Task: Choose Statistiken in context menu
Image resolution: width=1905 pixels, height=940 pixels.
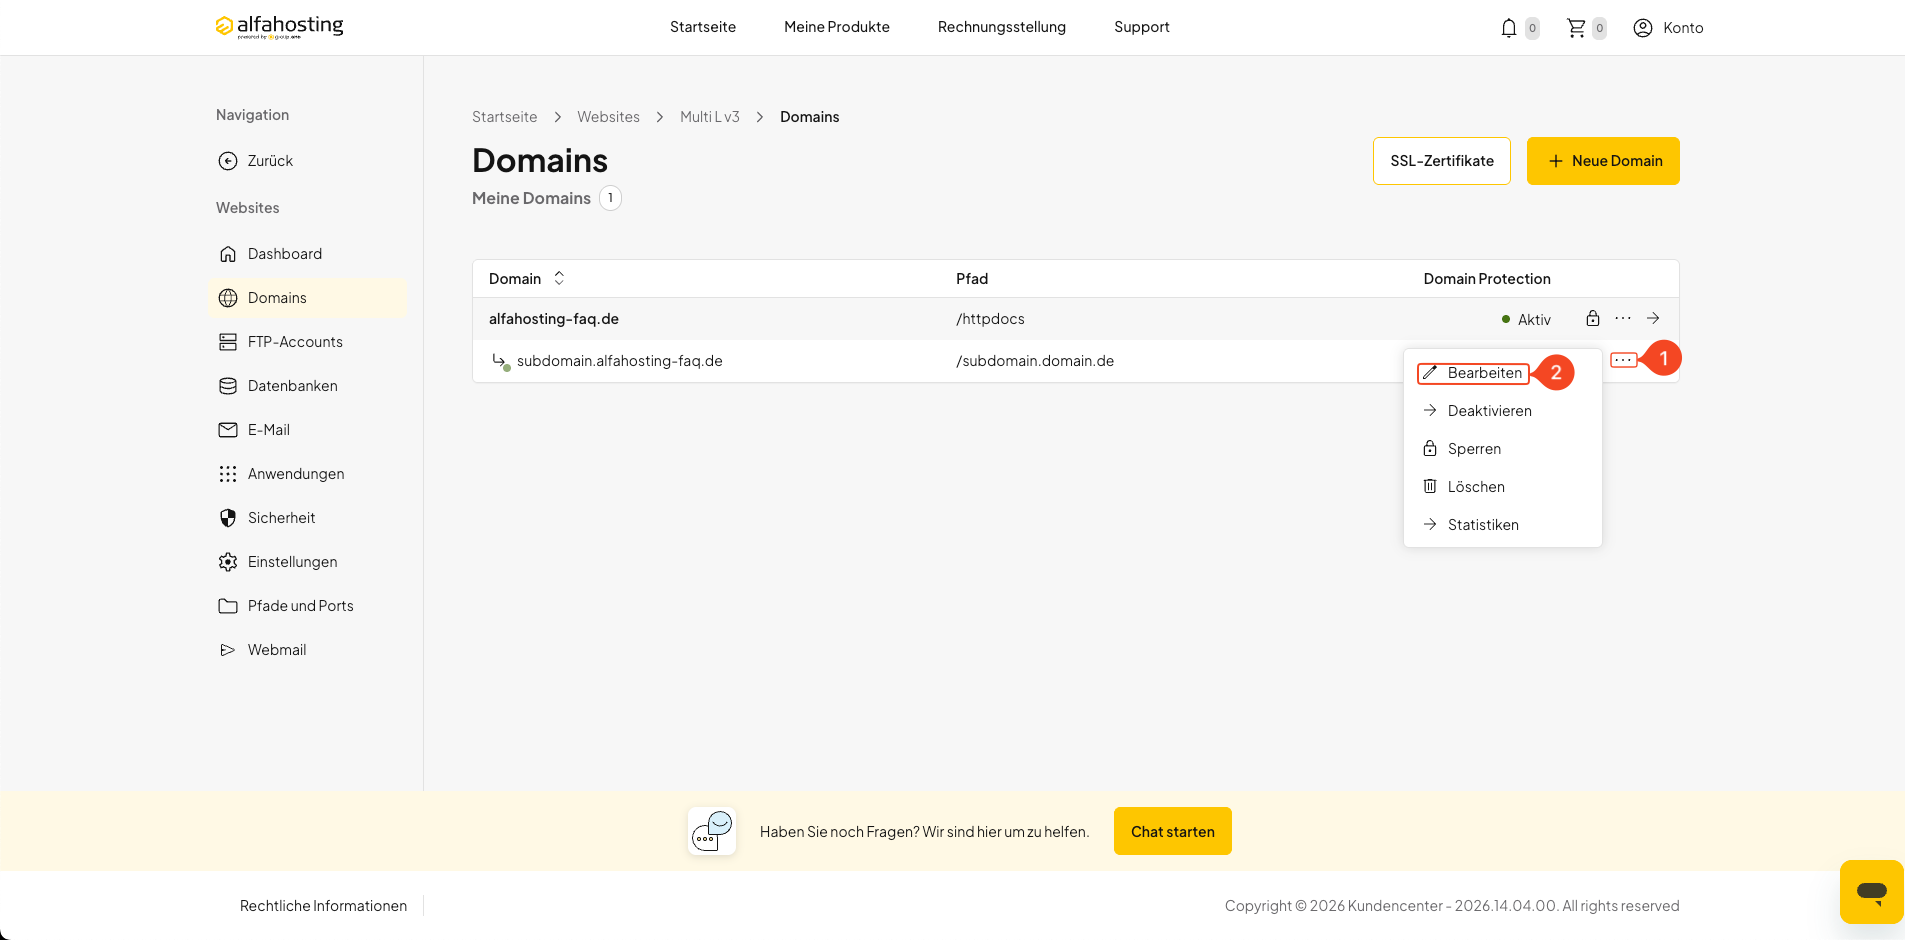Action: click(x=1503, y=525)
